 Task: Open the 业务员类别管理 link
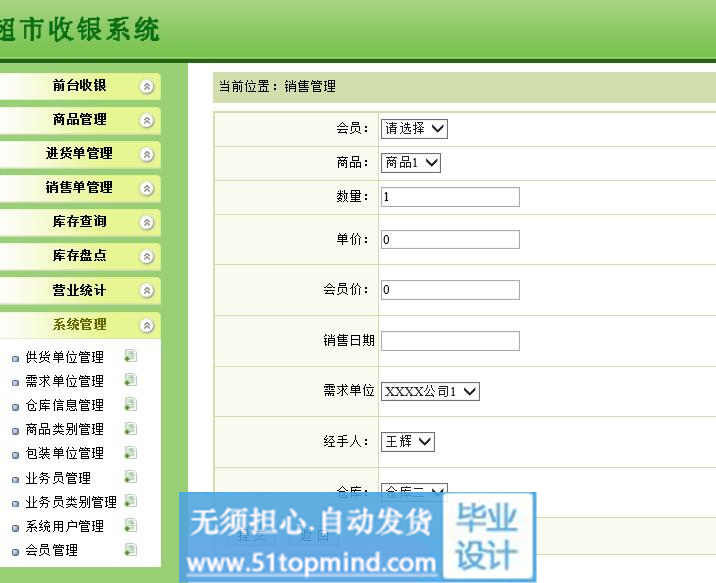(x=71, y=503)
